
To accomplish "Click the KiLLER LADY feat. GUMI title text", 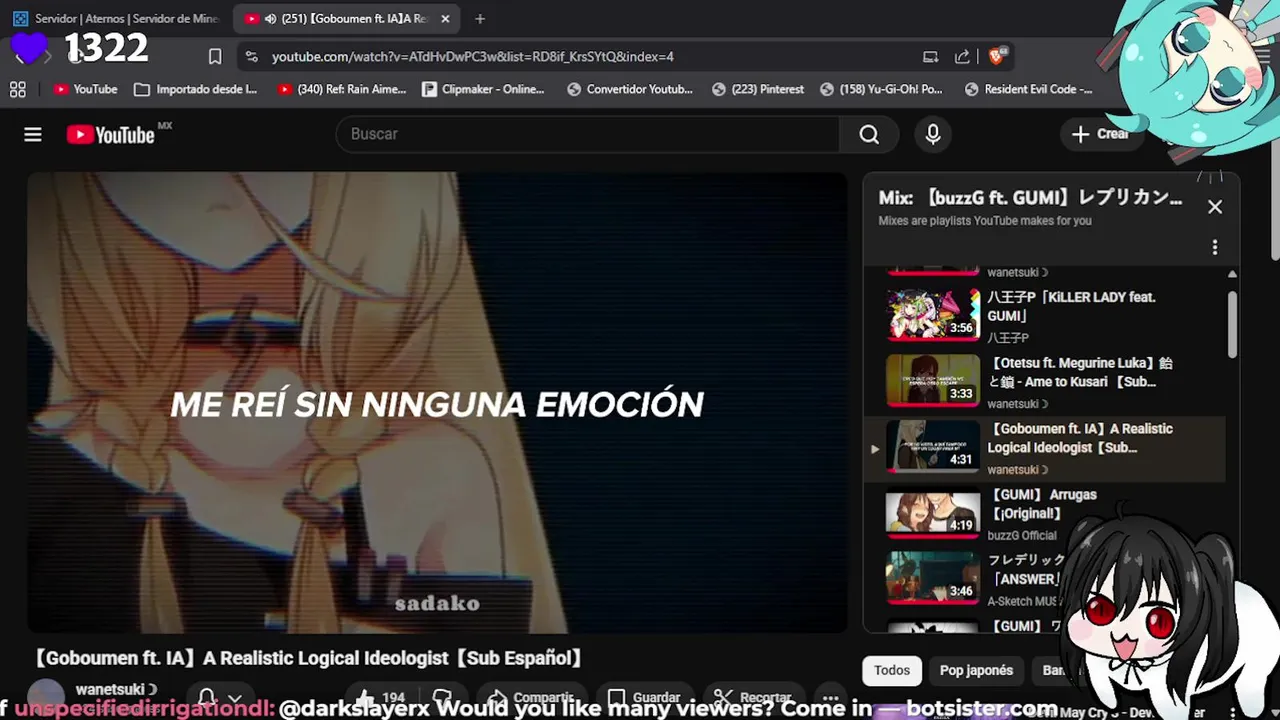I will (x=1071, y=306).
